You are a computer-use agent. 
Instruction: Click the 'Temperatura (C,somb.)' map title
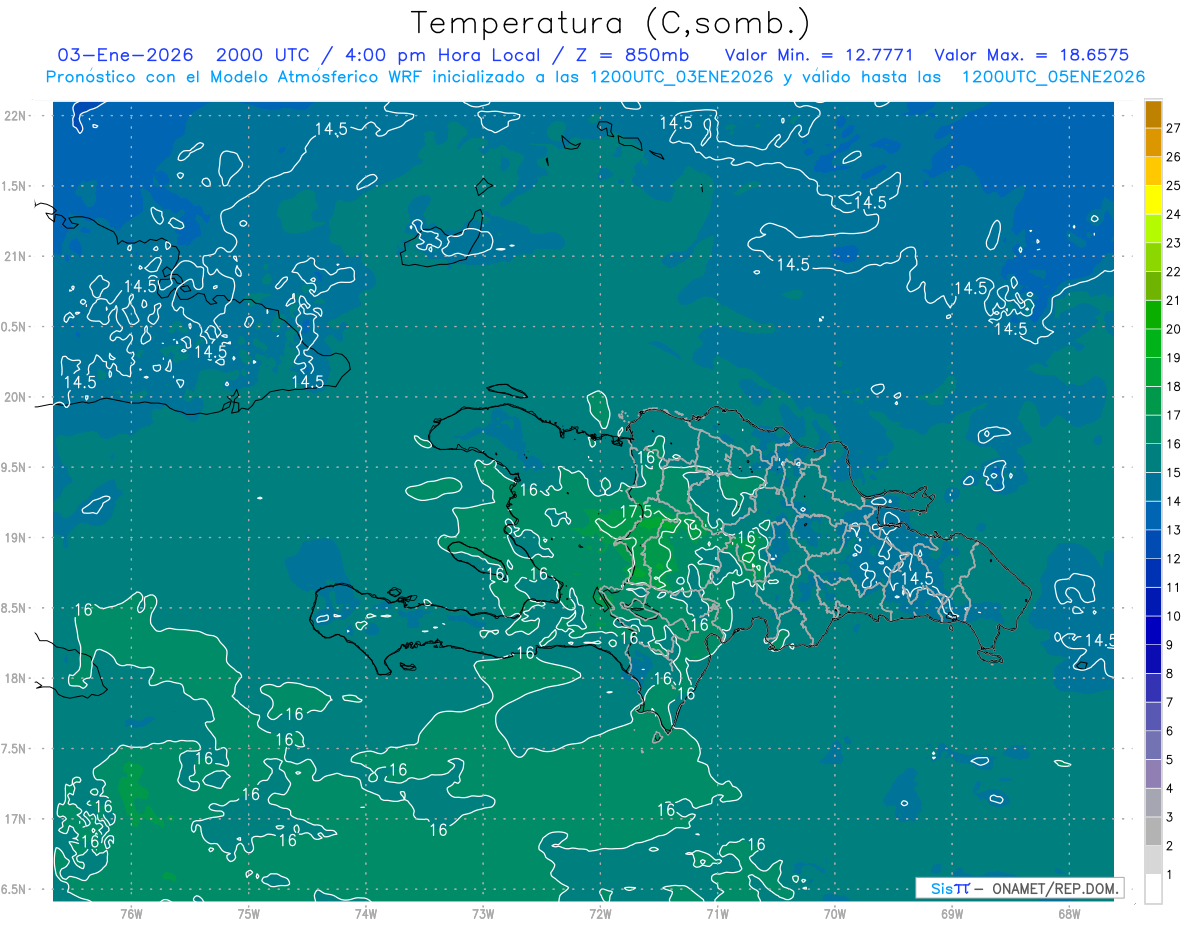coord(611,24)
